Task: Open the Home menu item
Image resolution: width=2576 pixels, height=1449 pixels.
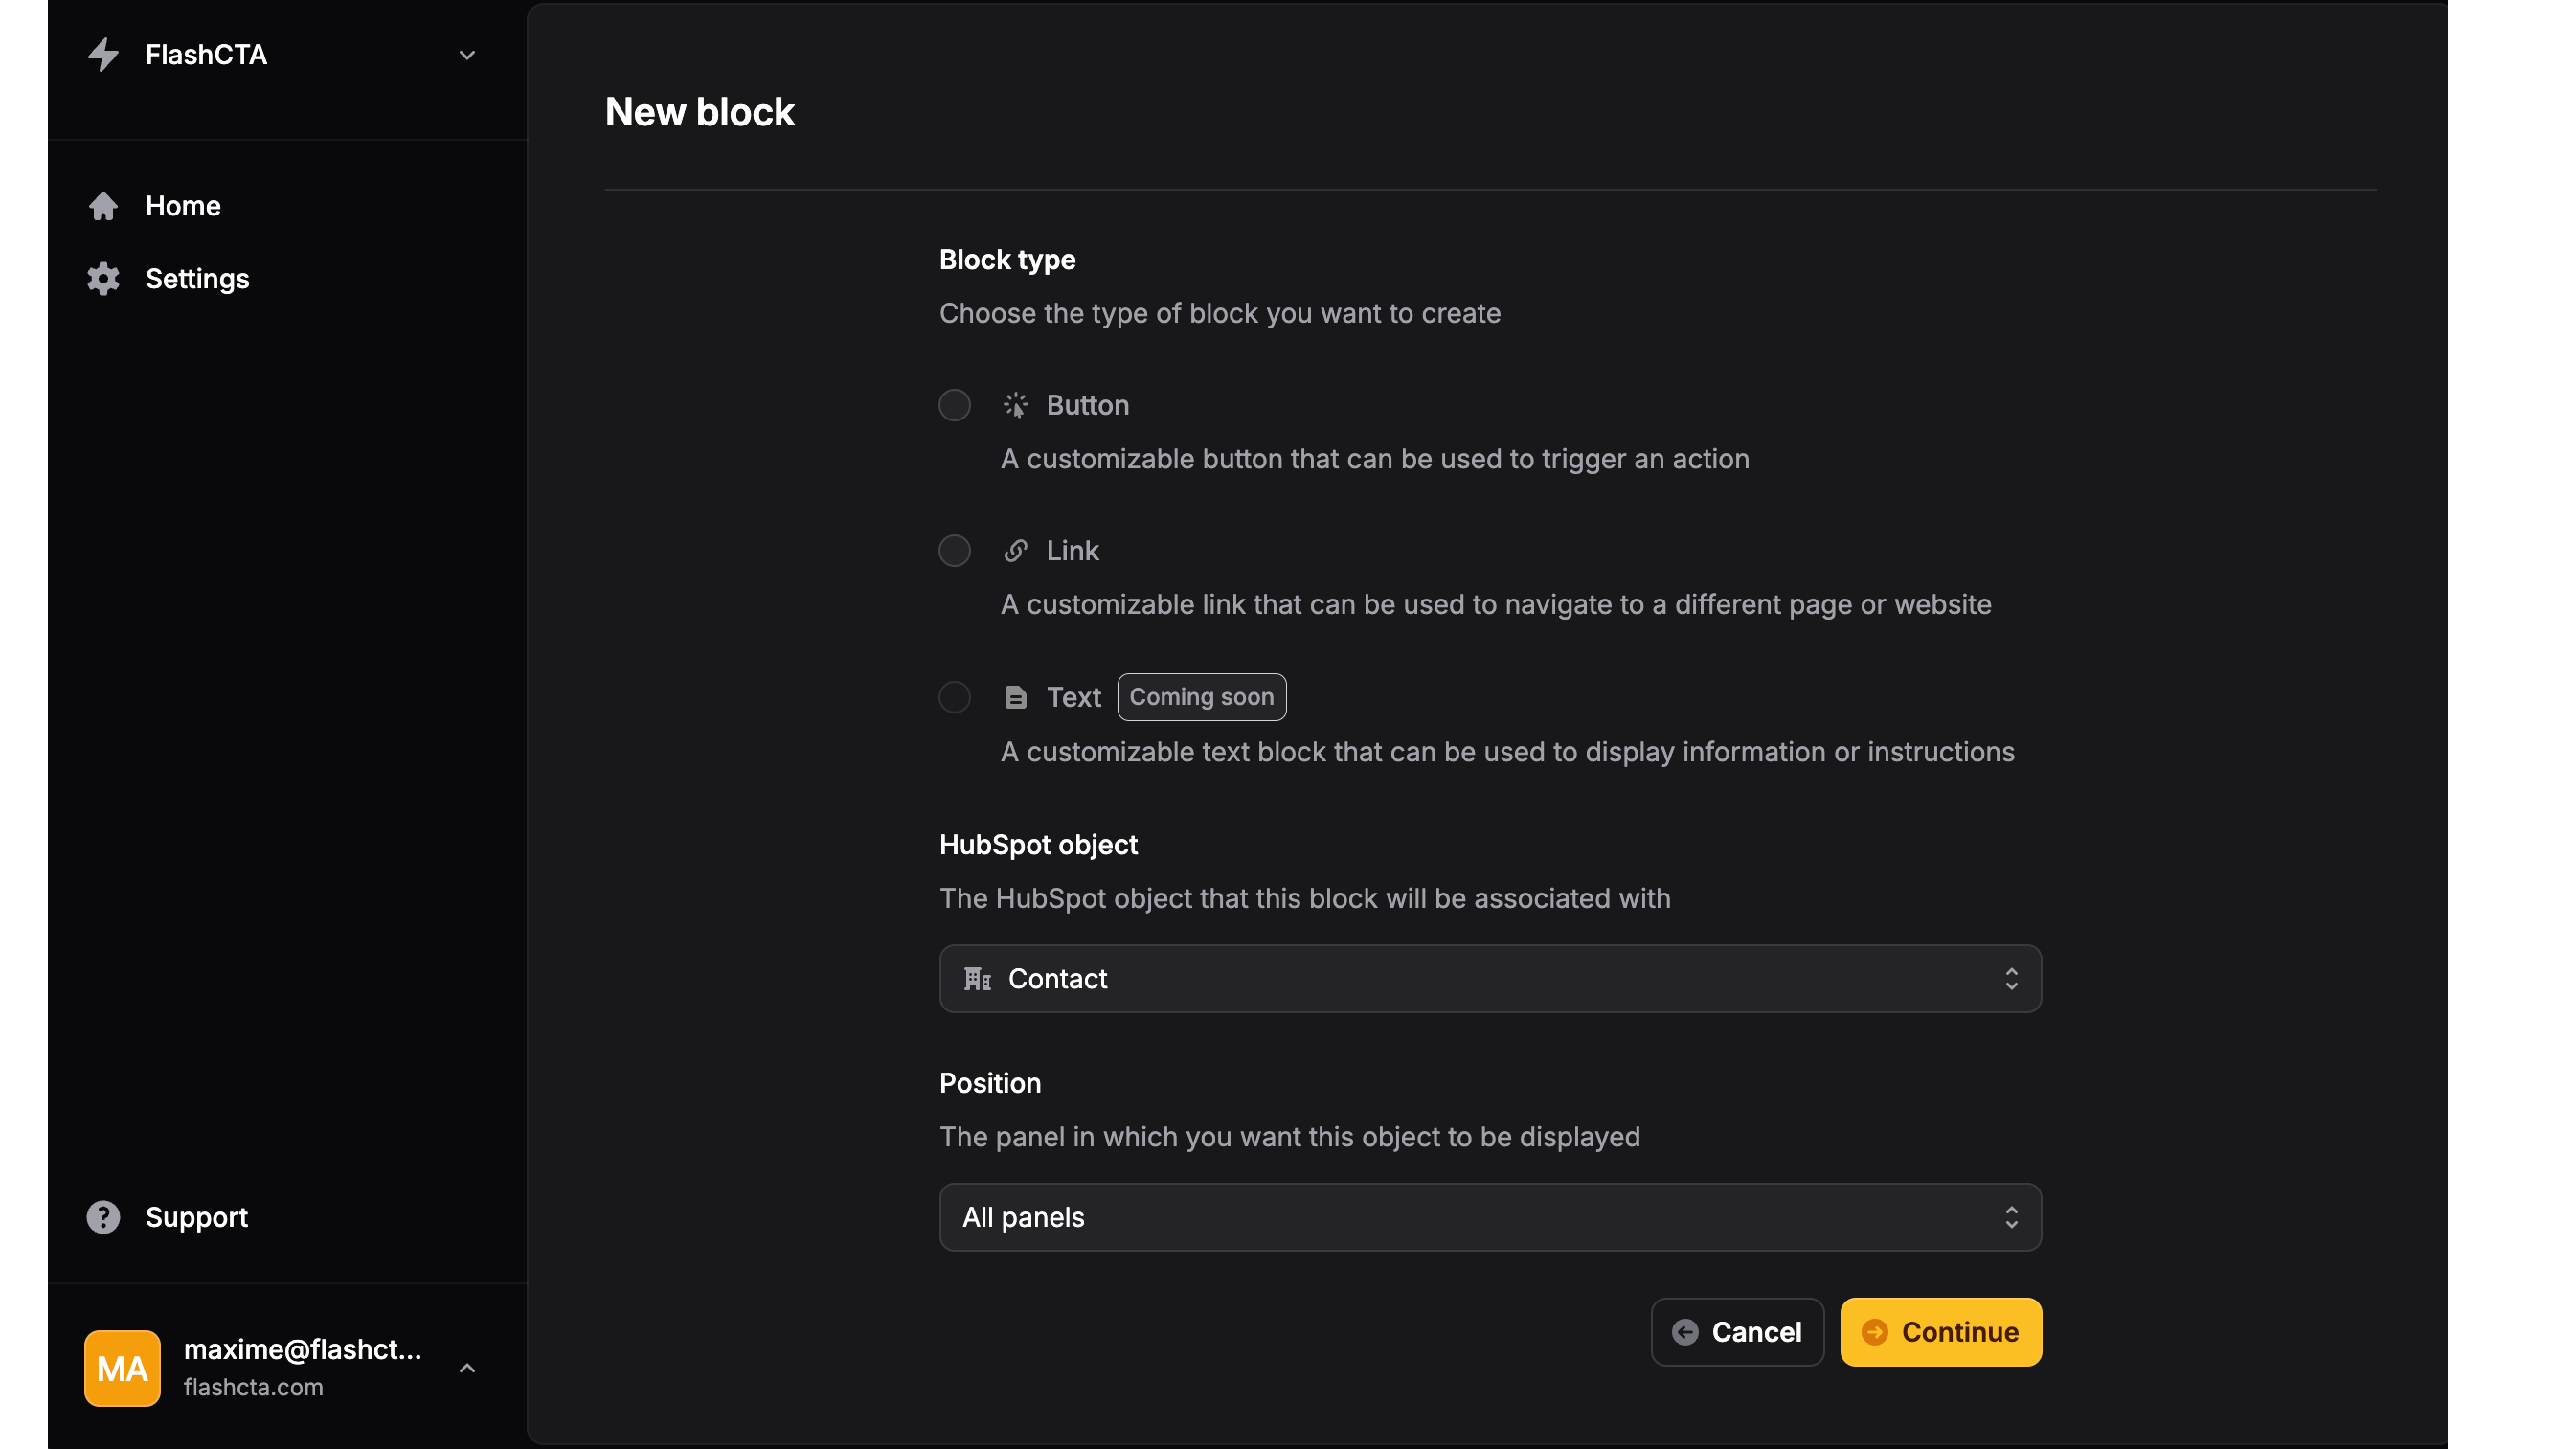Action: (184, 206)
